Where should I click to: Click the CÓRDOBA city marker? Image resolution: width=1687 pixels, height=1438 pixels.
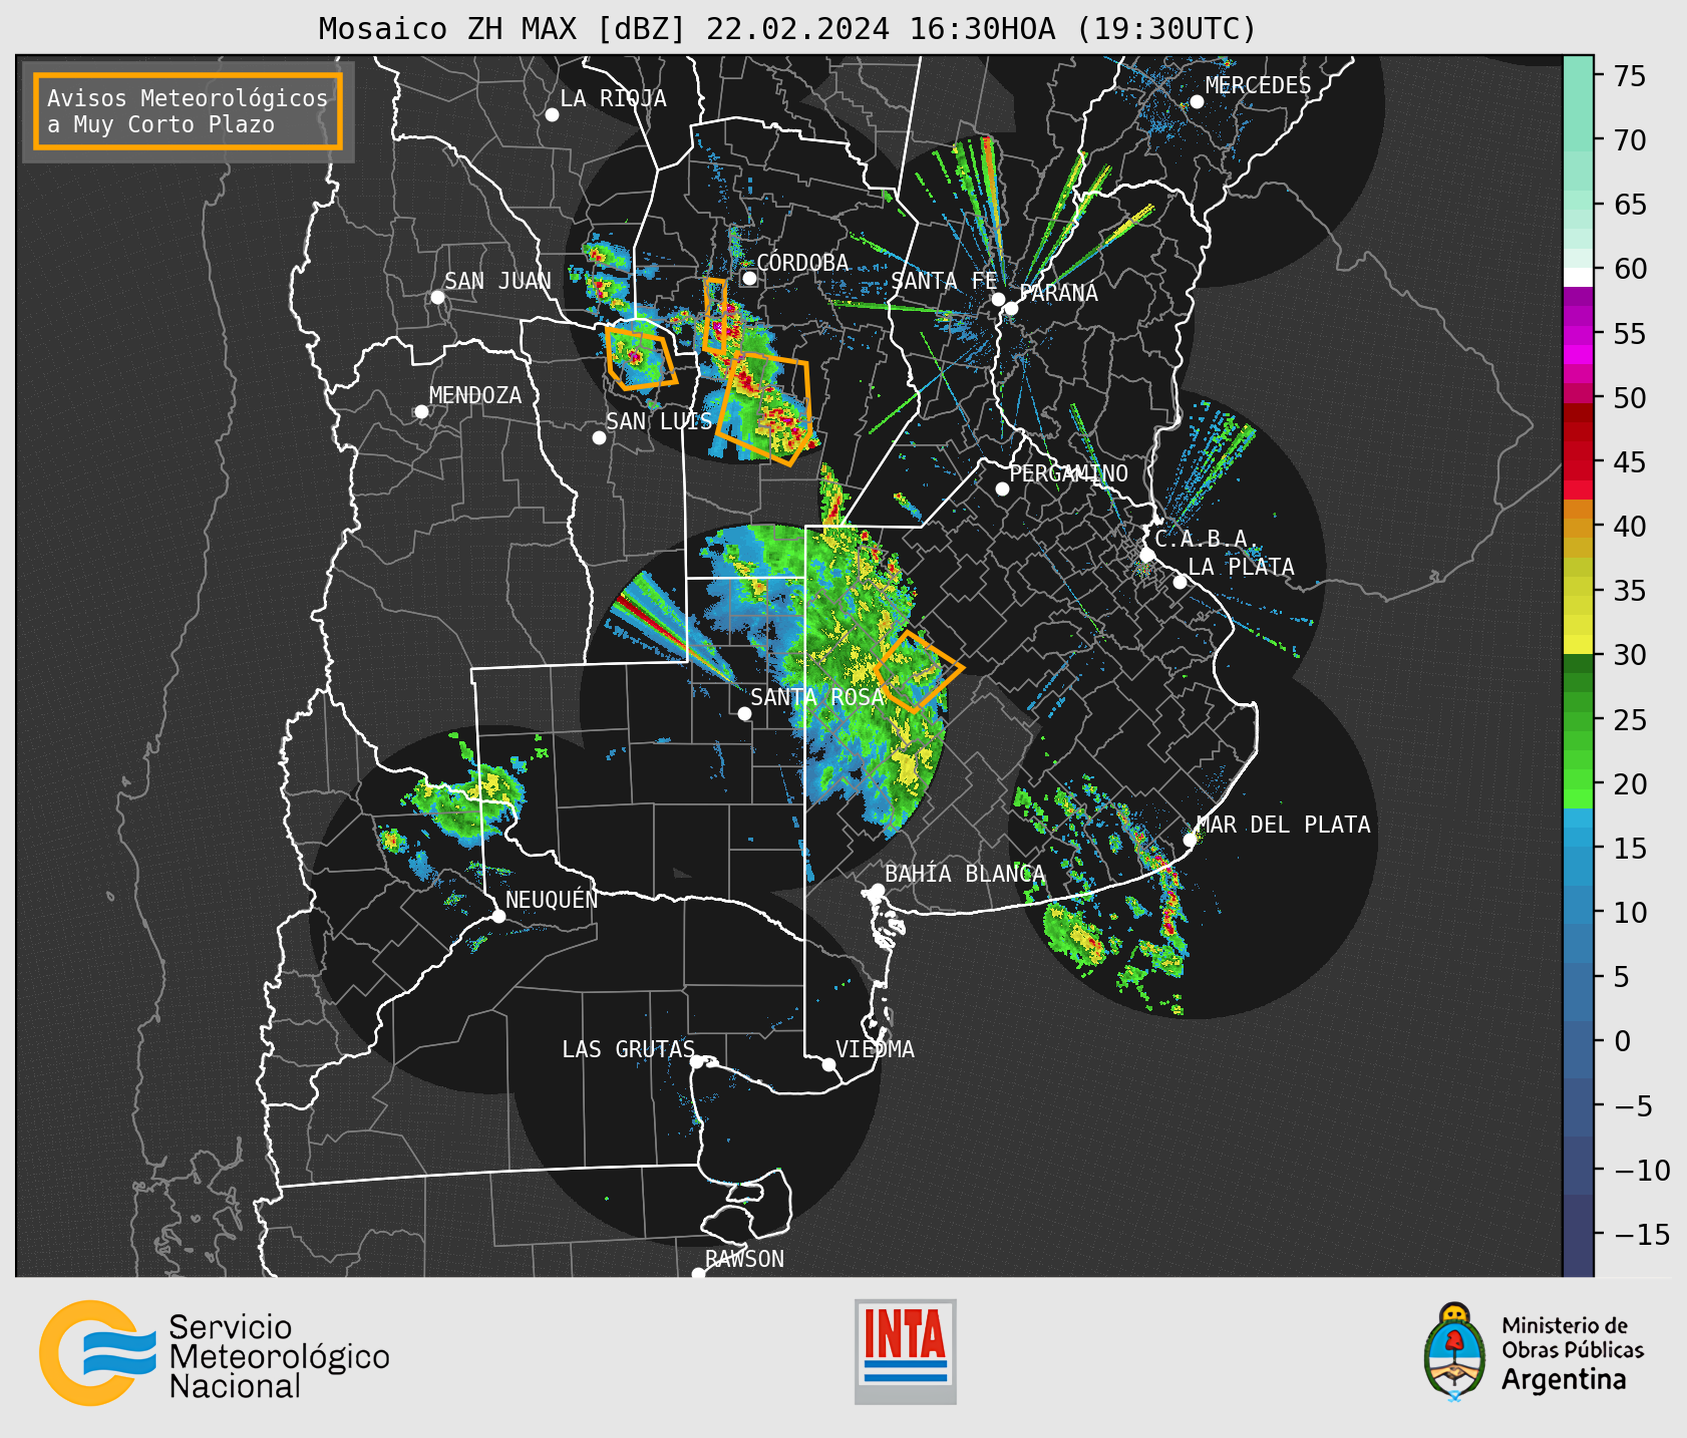pyautogui.click(x=749, y=278)
